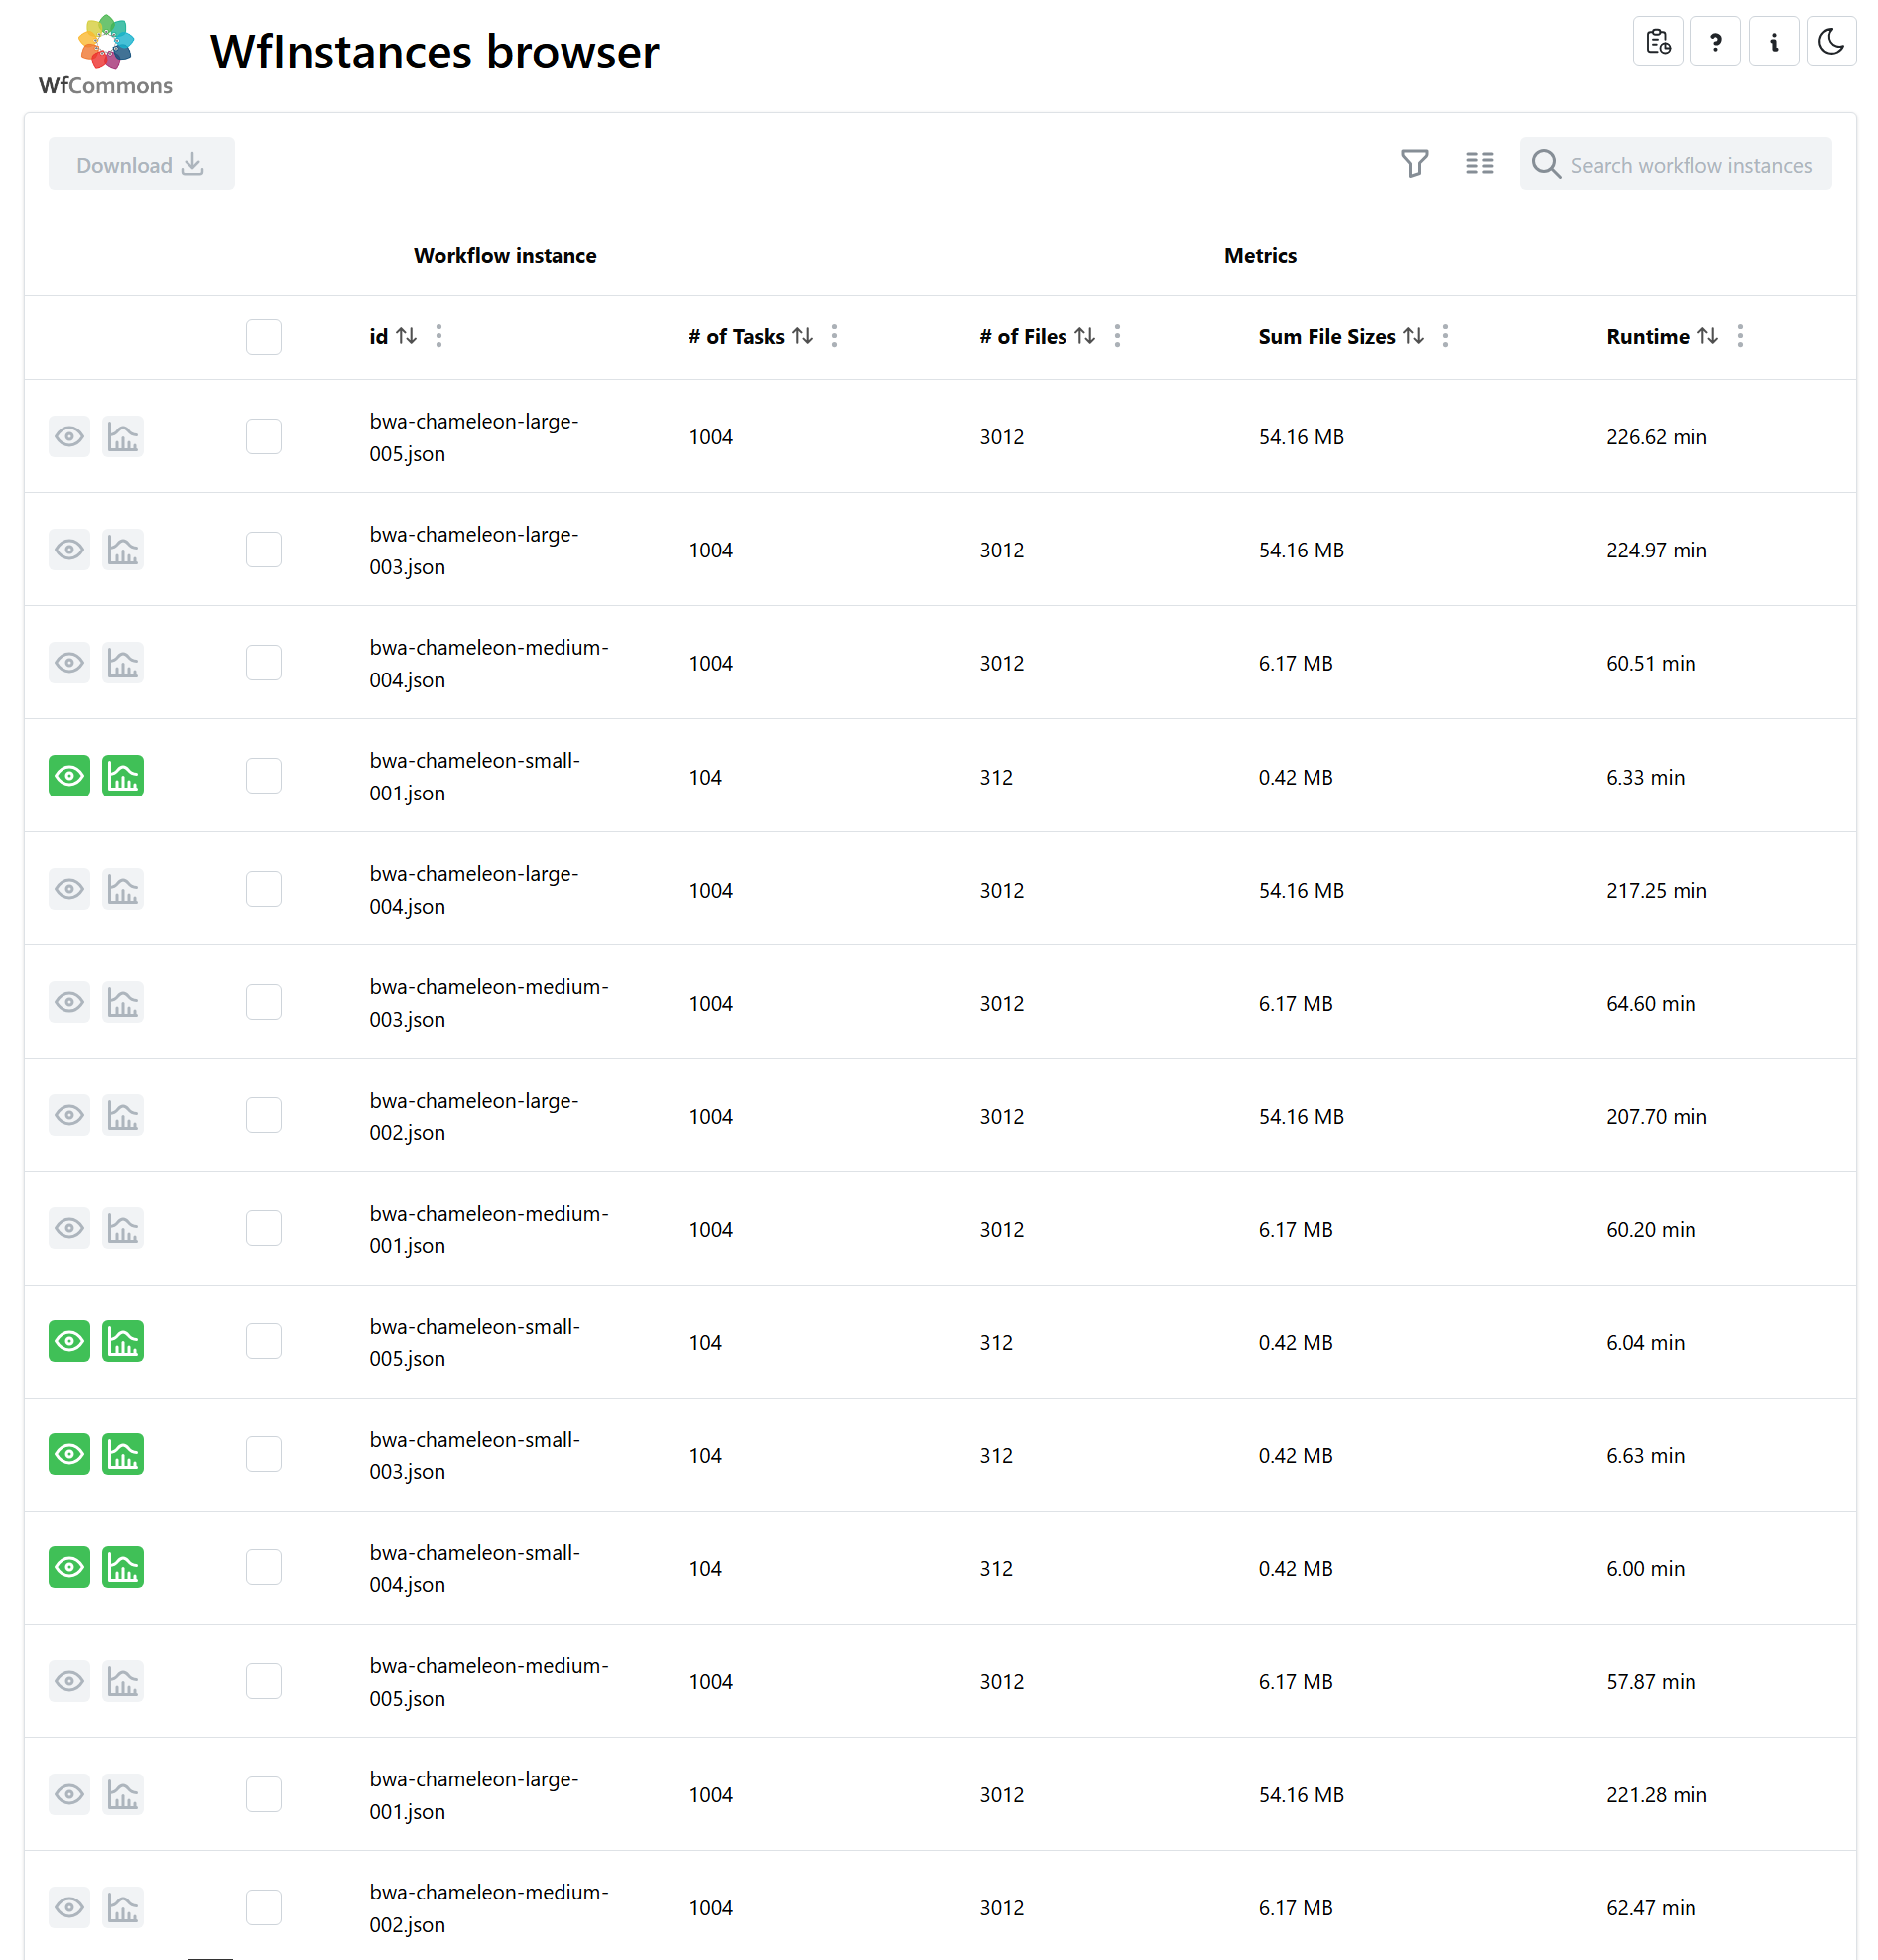Image resolution: width=1878 pixels, height=1960 pixels.
Task: Open the Runtime column three-dot menu
Action: tap(1739, 336)
